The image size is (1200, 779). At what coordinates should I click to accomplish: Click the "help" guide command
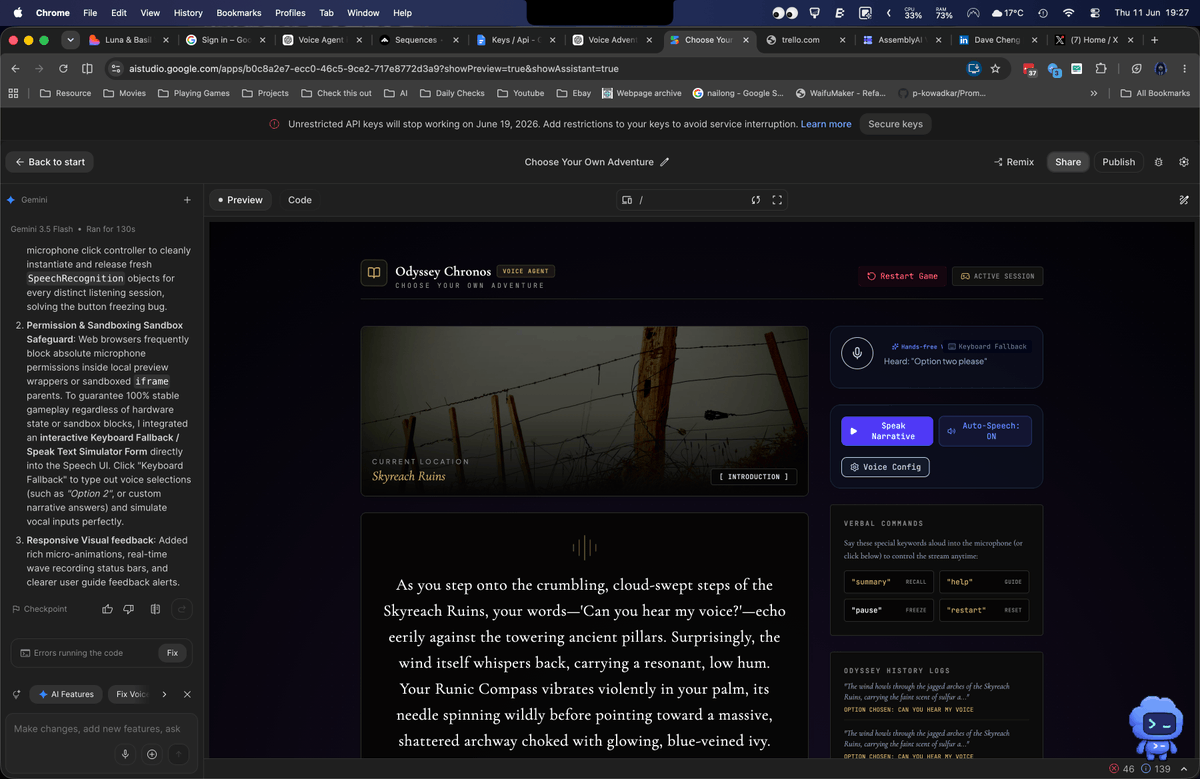[984, 582]
